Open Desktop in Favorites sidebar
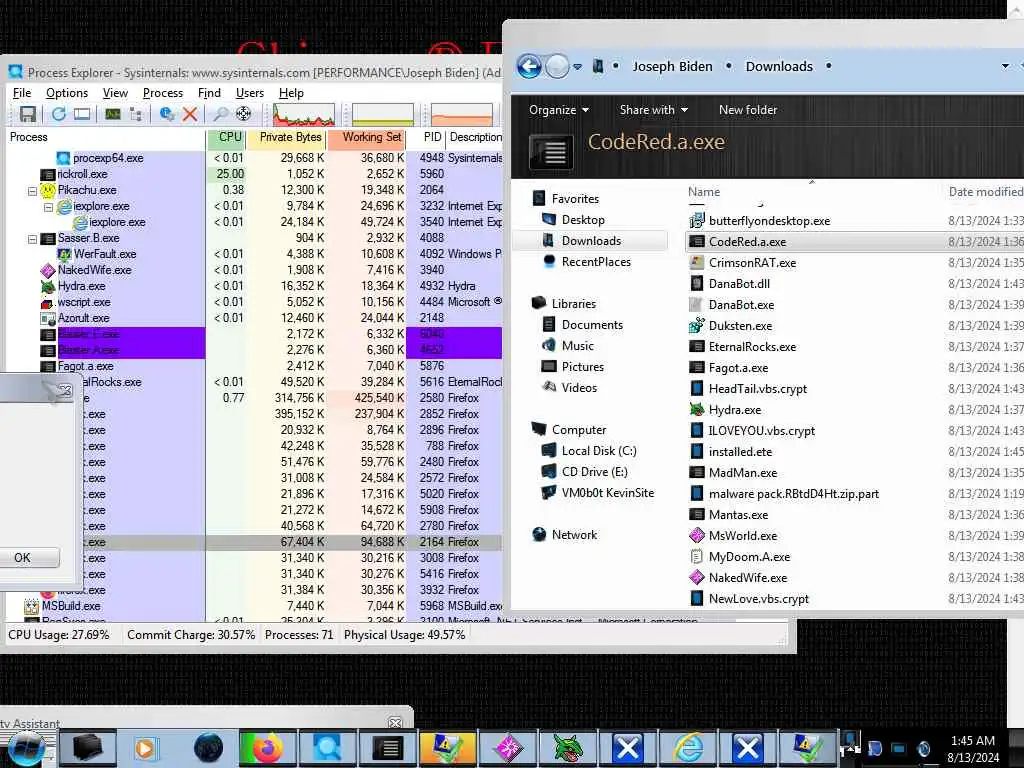The width and height of the screenshot is (1024, 768). point(583,220)
